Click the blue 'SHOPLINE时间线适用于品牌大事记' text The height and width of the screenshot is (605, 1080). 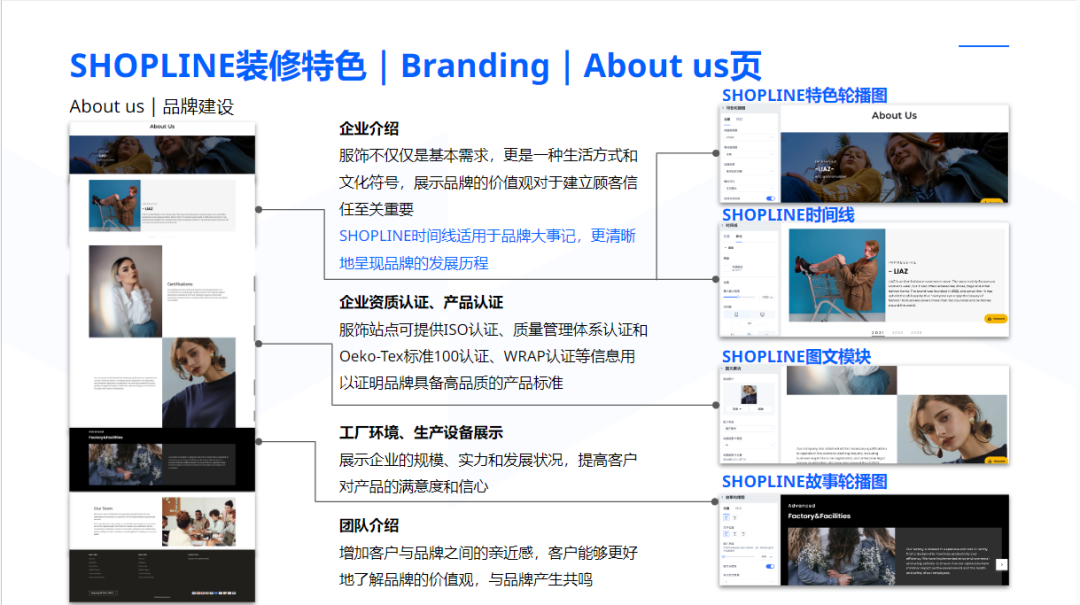(457, 236)
